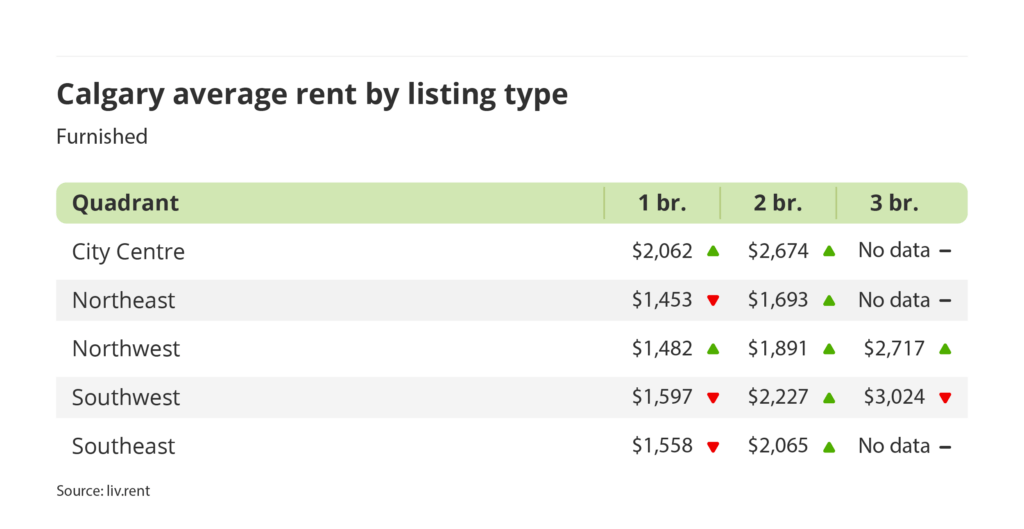Click the green up arrow beside $2,062

tap(713, 251)
